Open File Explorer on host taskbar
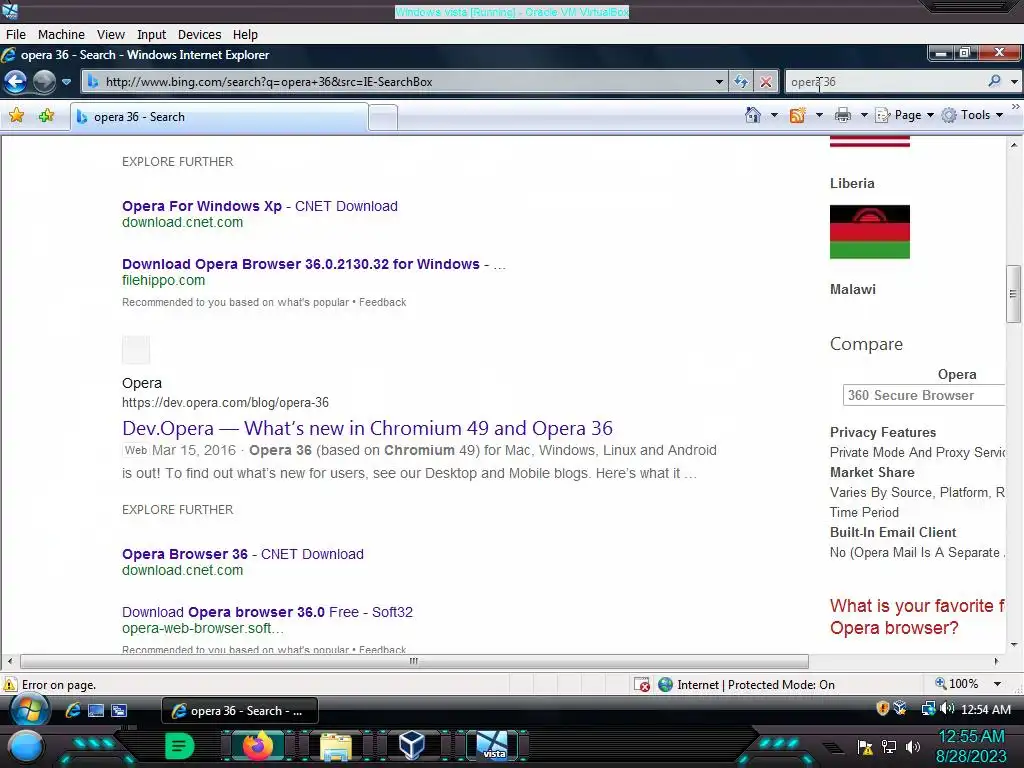Screen dimensions: 1024x768 (x=335, y=746)
